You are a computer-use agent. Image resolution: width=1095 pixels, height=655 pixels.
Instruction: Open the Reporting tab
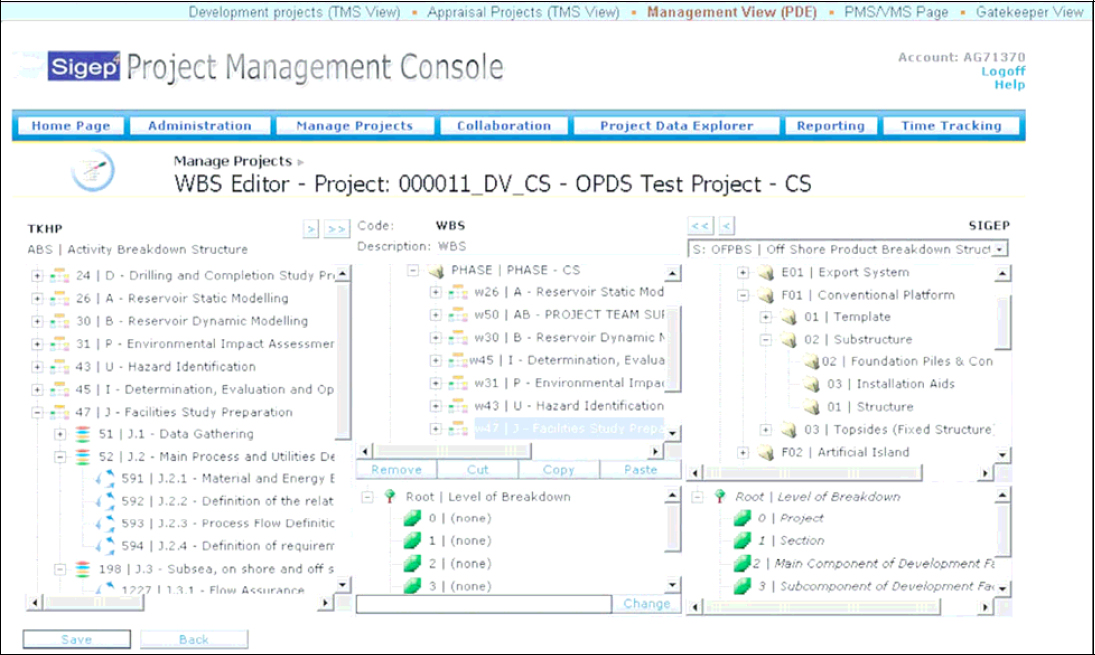click(x=830, y=126)
